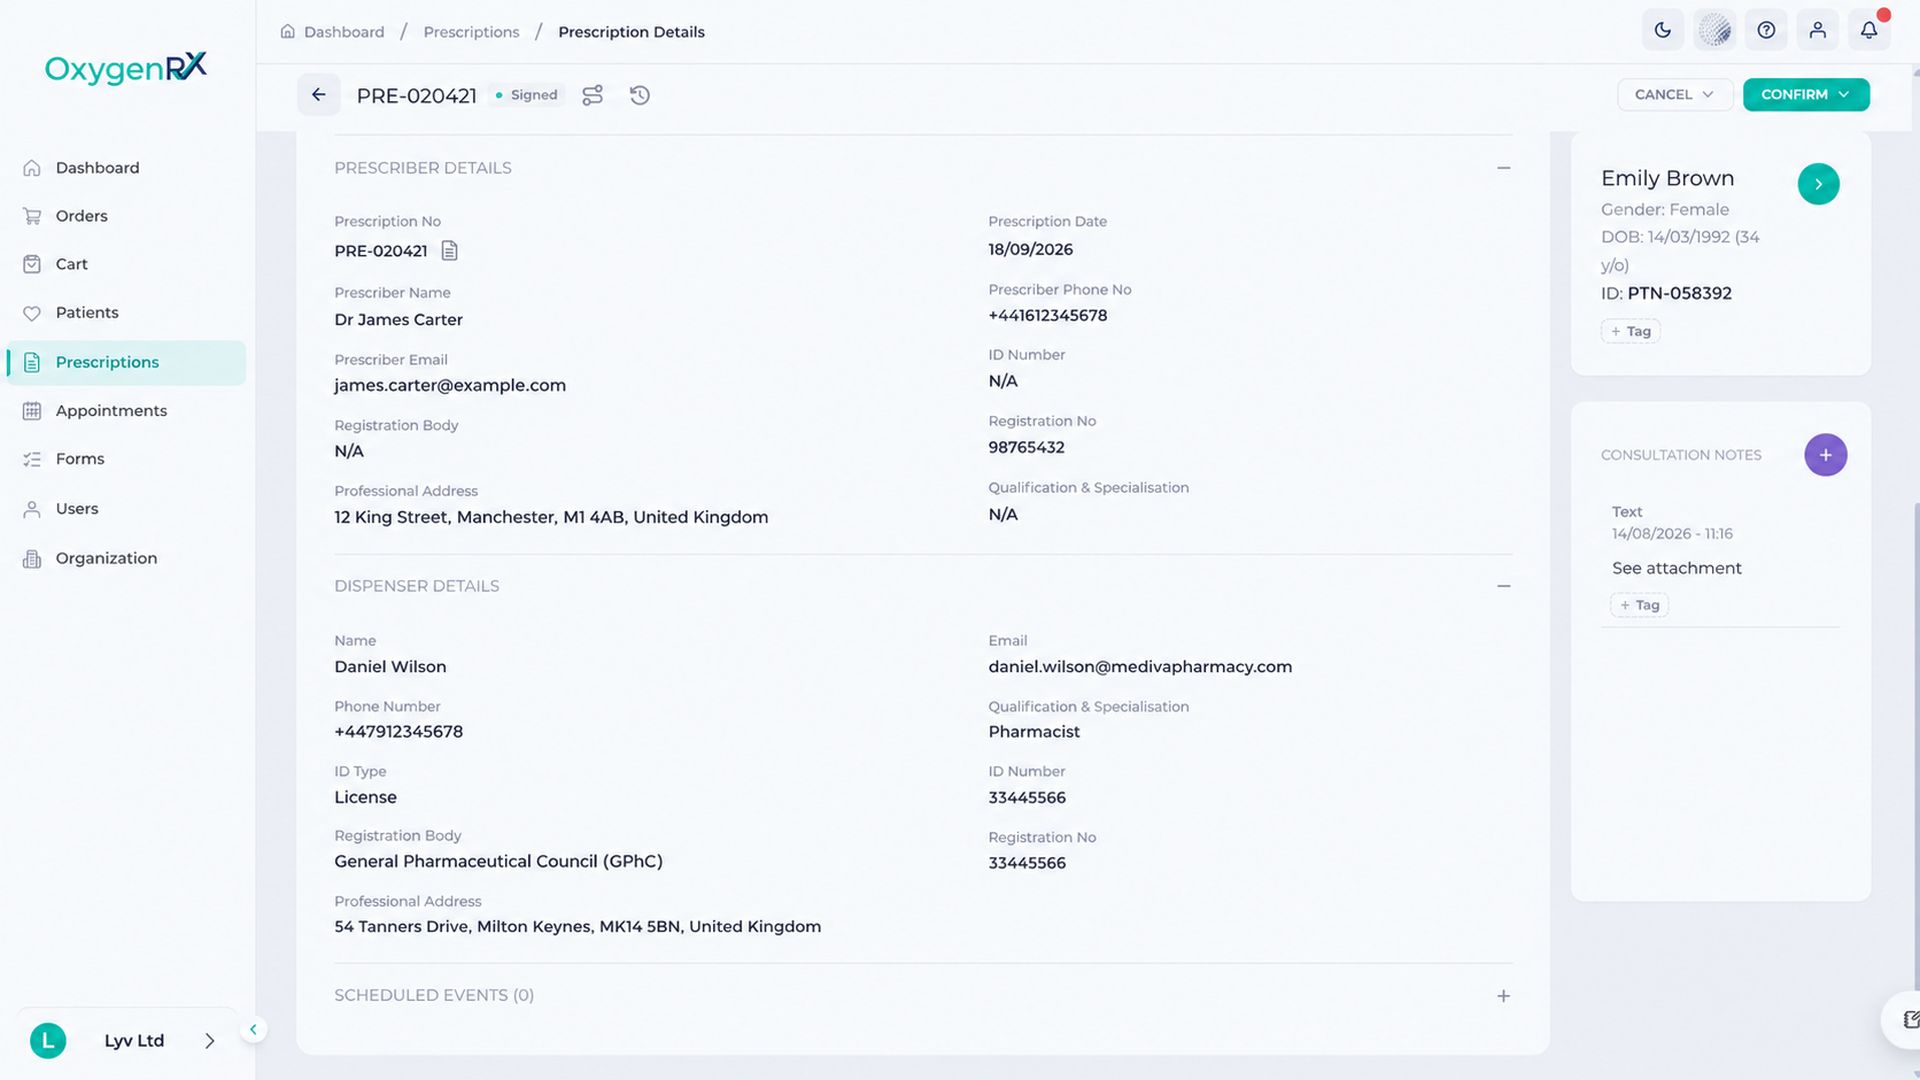Click the Dashboard breadcrumb link
Viewport: 1920px width, 1080px height.
point(344,32)
